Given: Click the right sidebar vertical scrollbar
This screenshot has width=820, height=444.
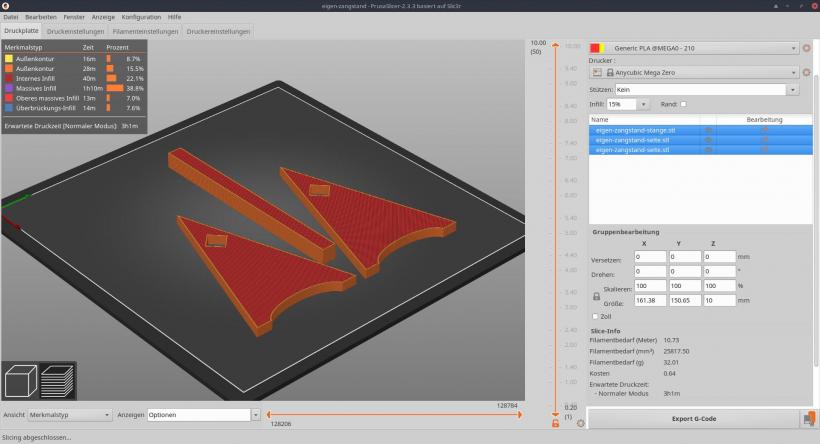Looking at the screenshot, I should (x=816, y=220).
